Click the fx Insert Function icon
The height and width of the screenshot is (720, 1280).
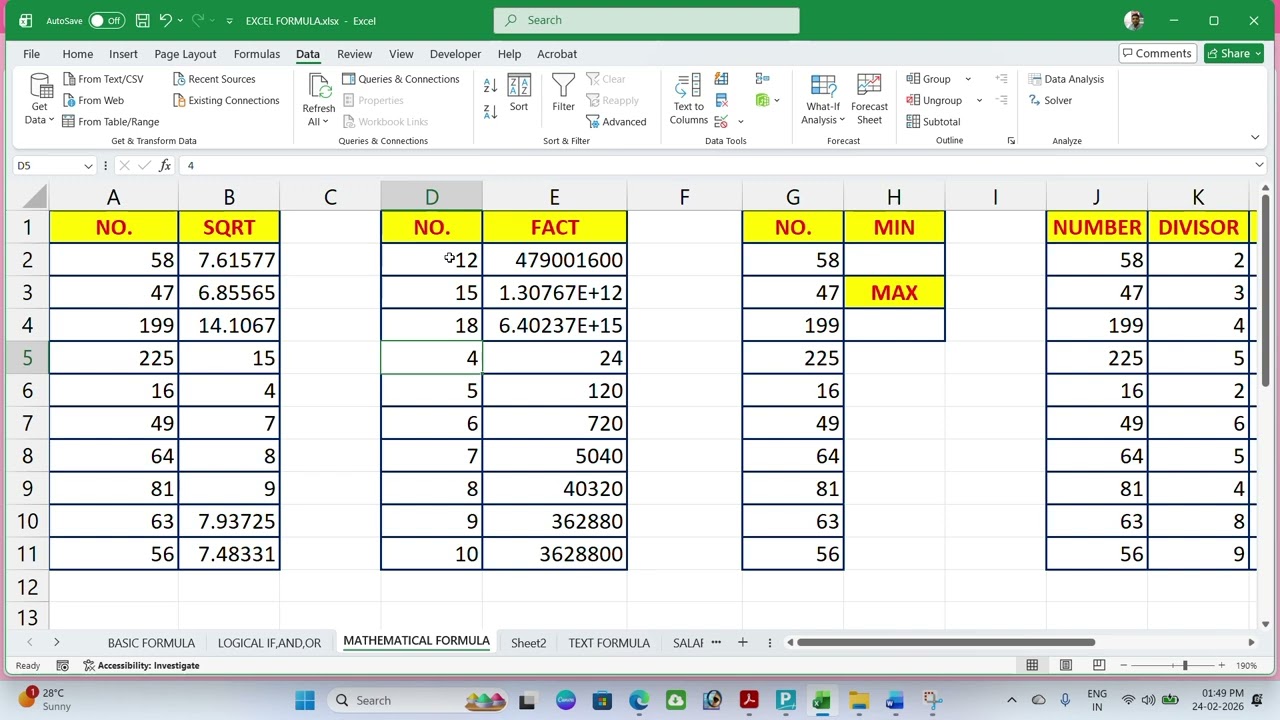(166, 165)
